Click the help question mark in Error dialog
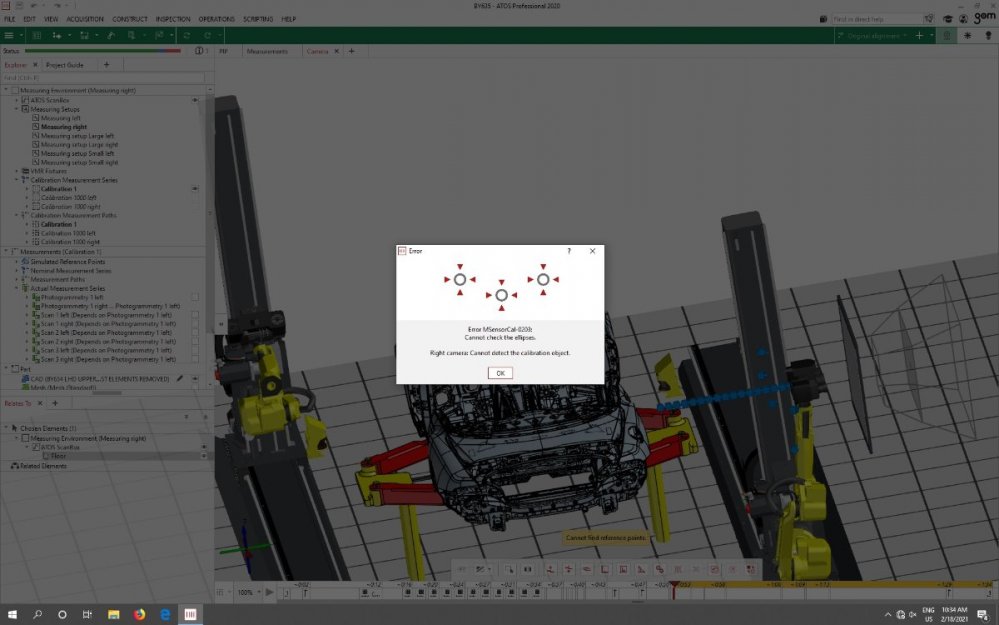999x625 pixels. [x=569, y=251]
